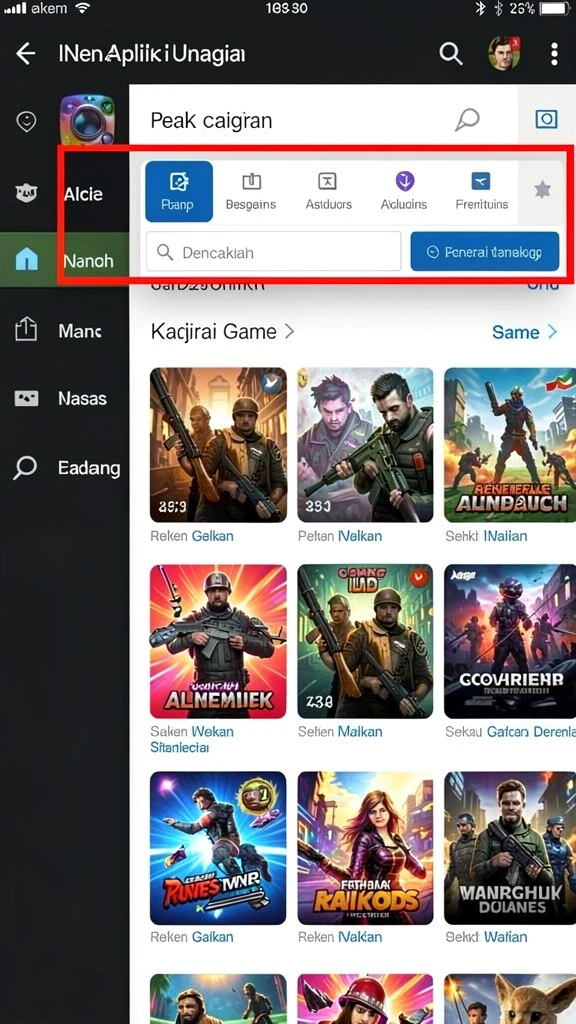Select the Besgains tab
This screenshot has width=576, height=1024.
coord(251,191)
